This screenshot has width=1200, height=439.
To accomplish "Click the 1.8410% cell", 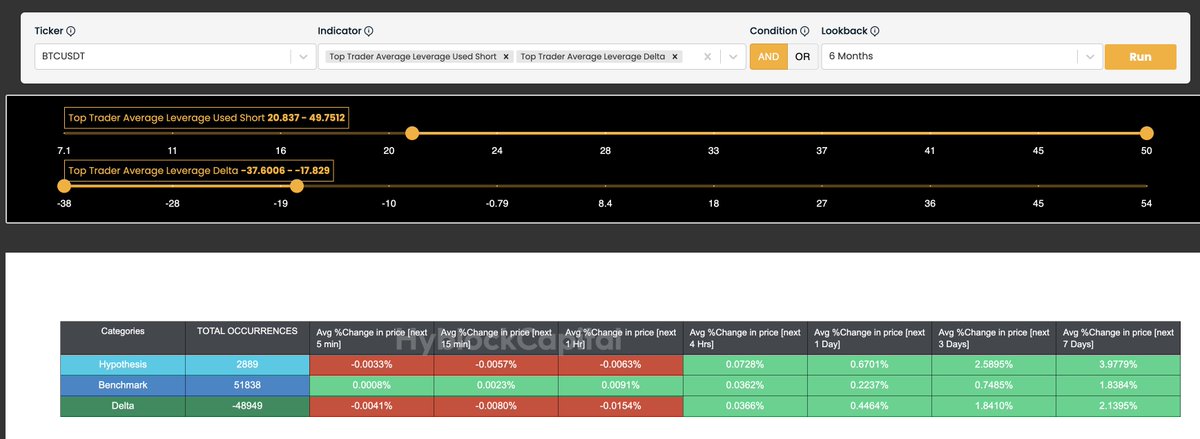I will click(x=994, y=405).
